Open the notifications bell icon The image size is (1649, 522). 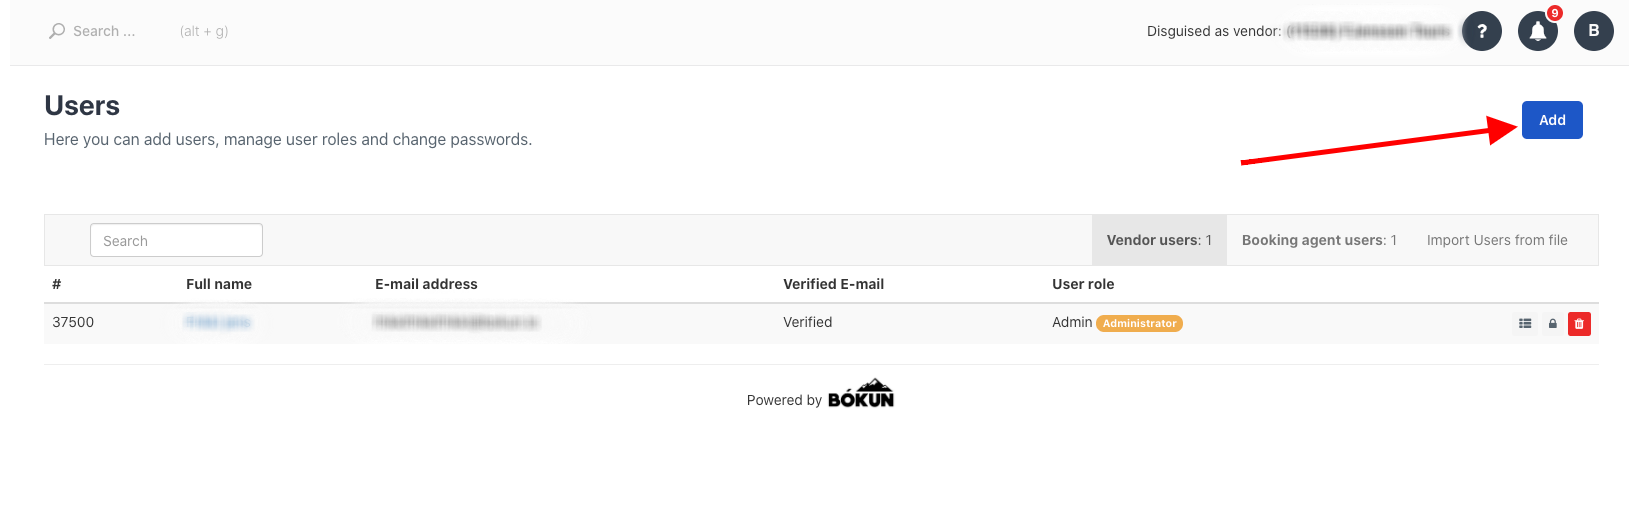[x=1537, y=31]
